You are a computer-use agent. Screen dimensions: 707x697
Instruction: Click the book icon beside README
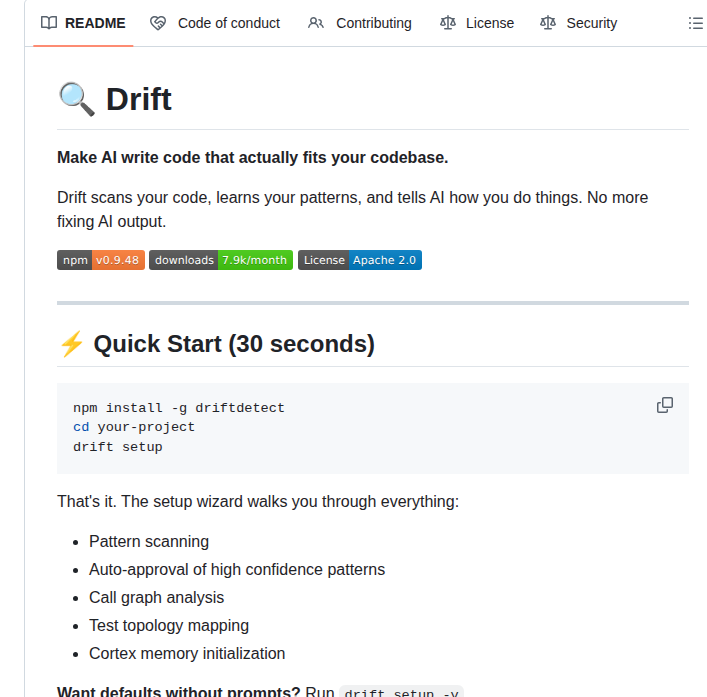point(49,23)
